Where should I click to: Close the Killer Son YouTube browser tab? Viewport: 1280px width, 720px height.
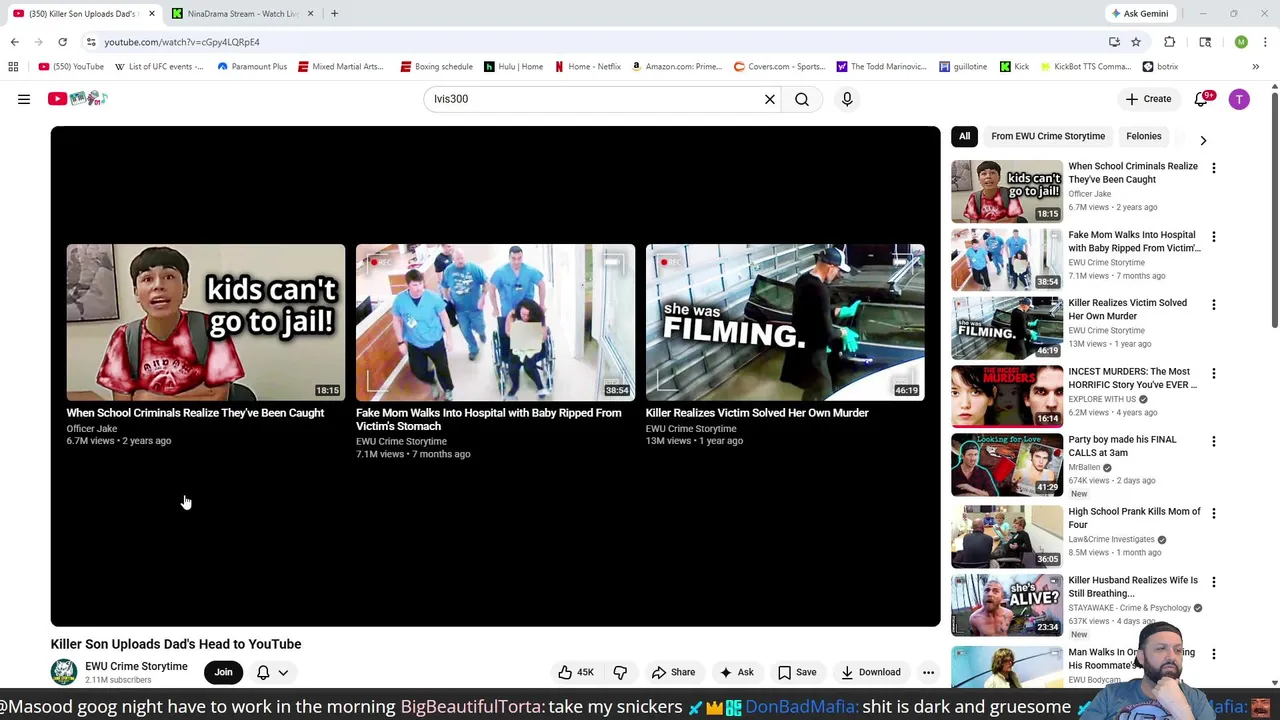(152, 13)
